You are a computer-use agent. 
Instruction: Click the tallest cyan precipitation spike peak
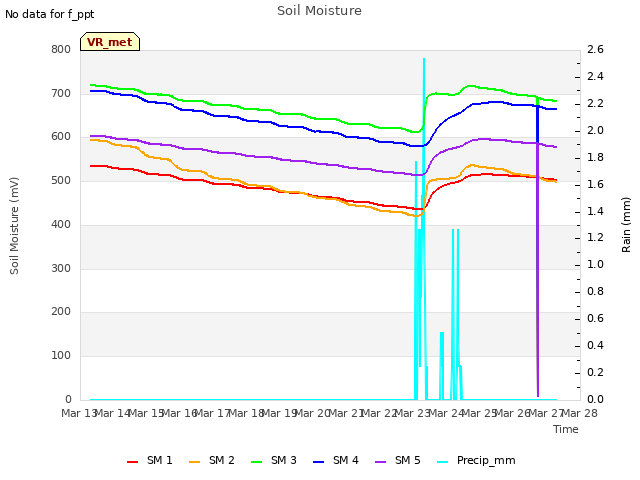click(x=424, y=60)
